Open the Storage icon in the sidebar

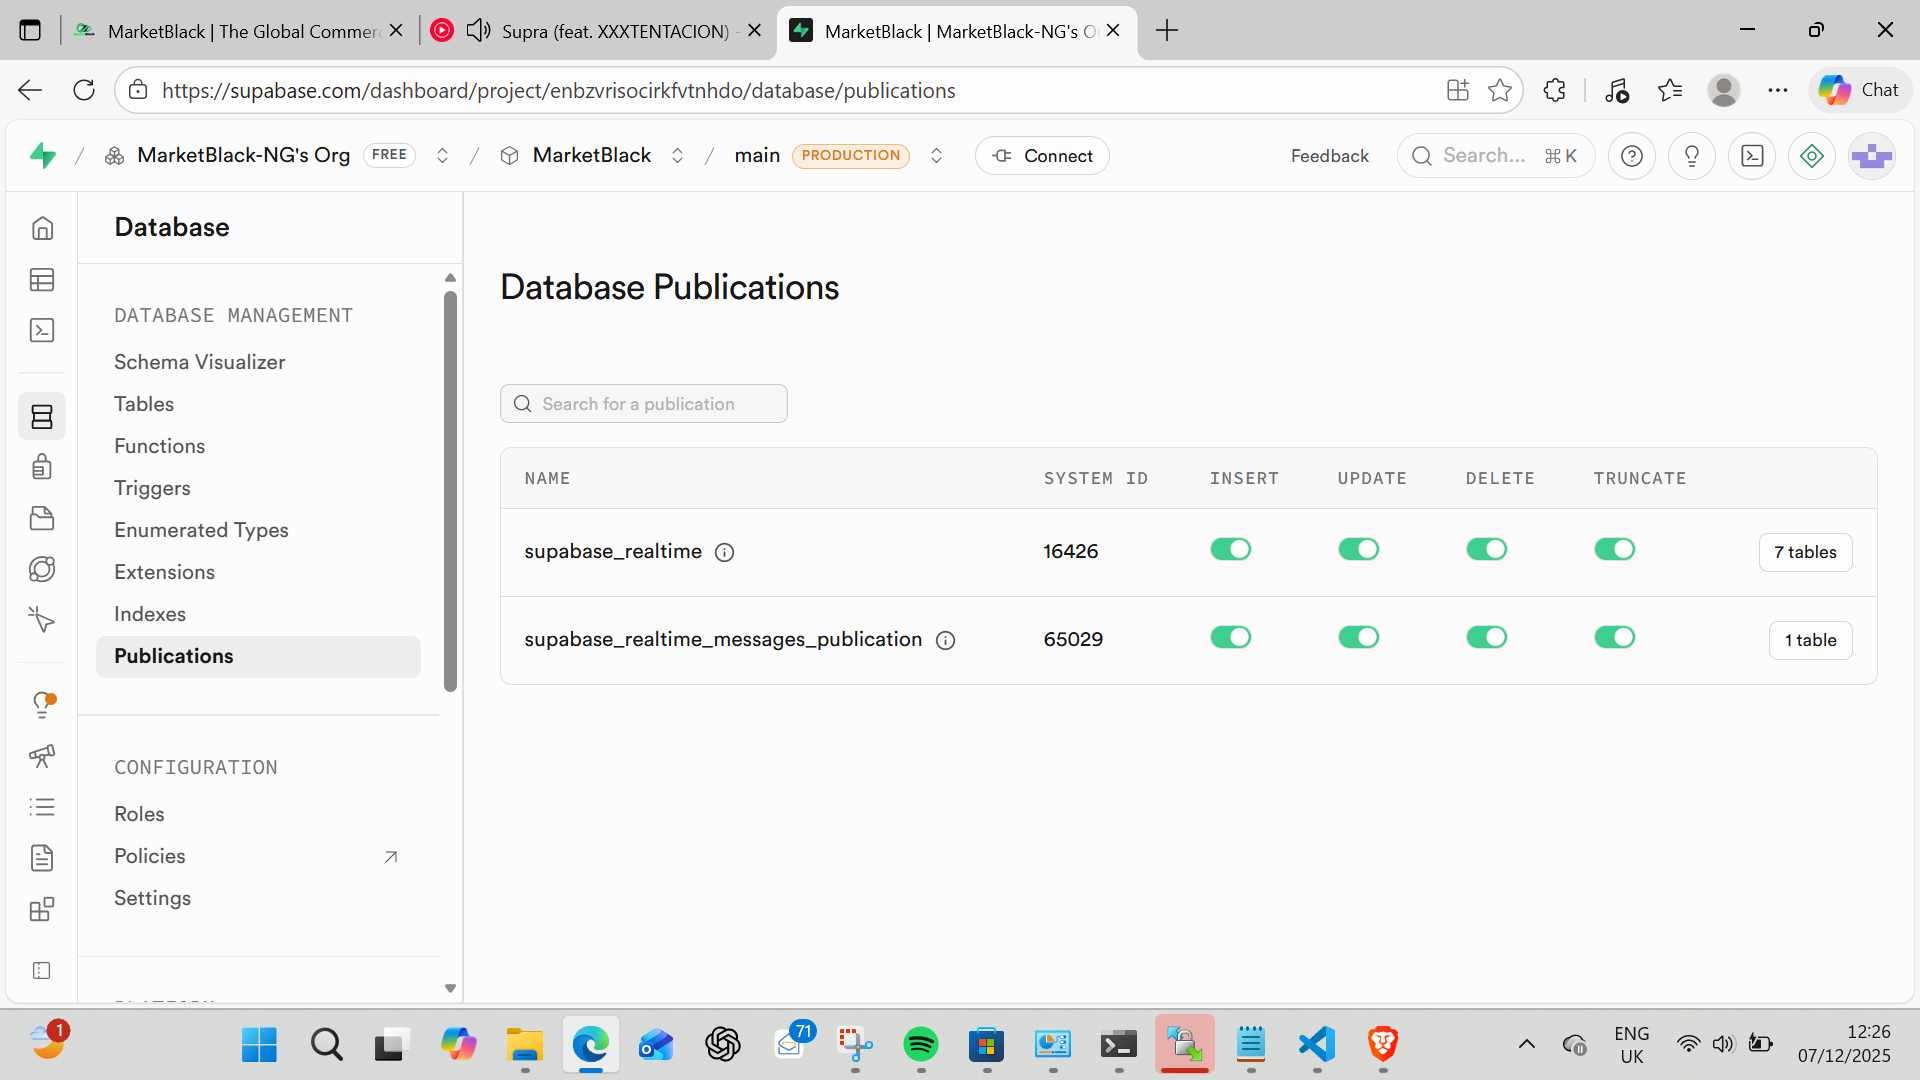pyautogui.click(x=42, y=518)
